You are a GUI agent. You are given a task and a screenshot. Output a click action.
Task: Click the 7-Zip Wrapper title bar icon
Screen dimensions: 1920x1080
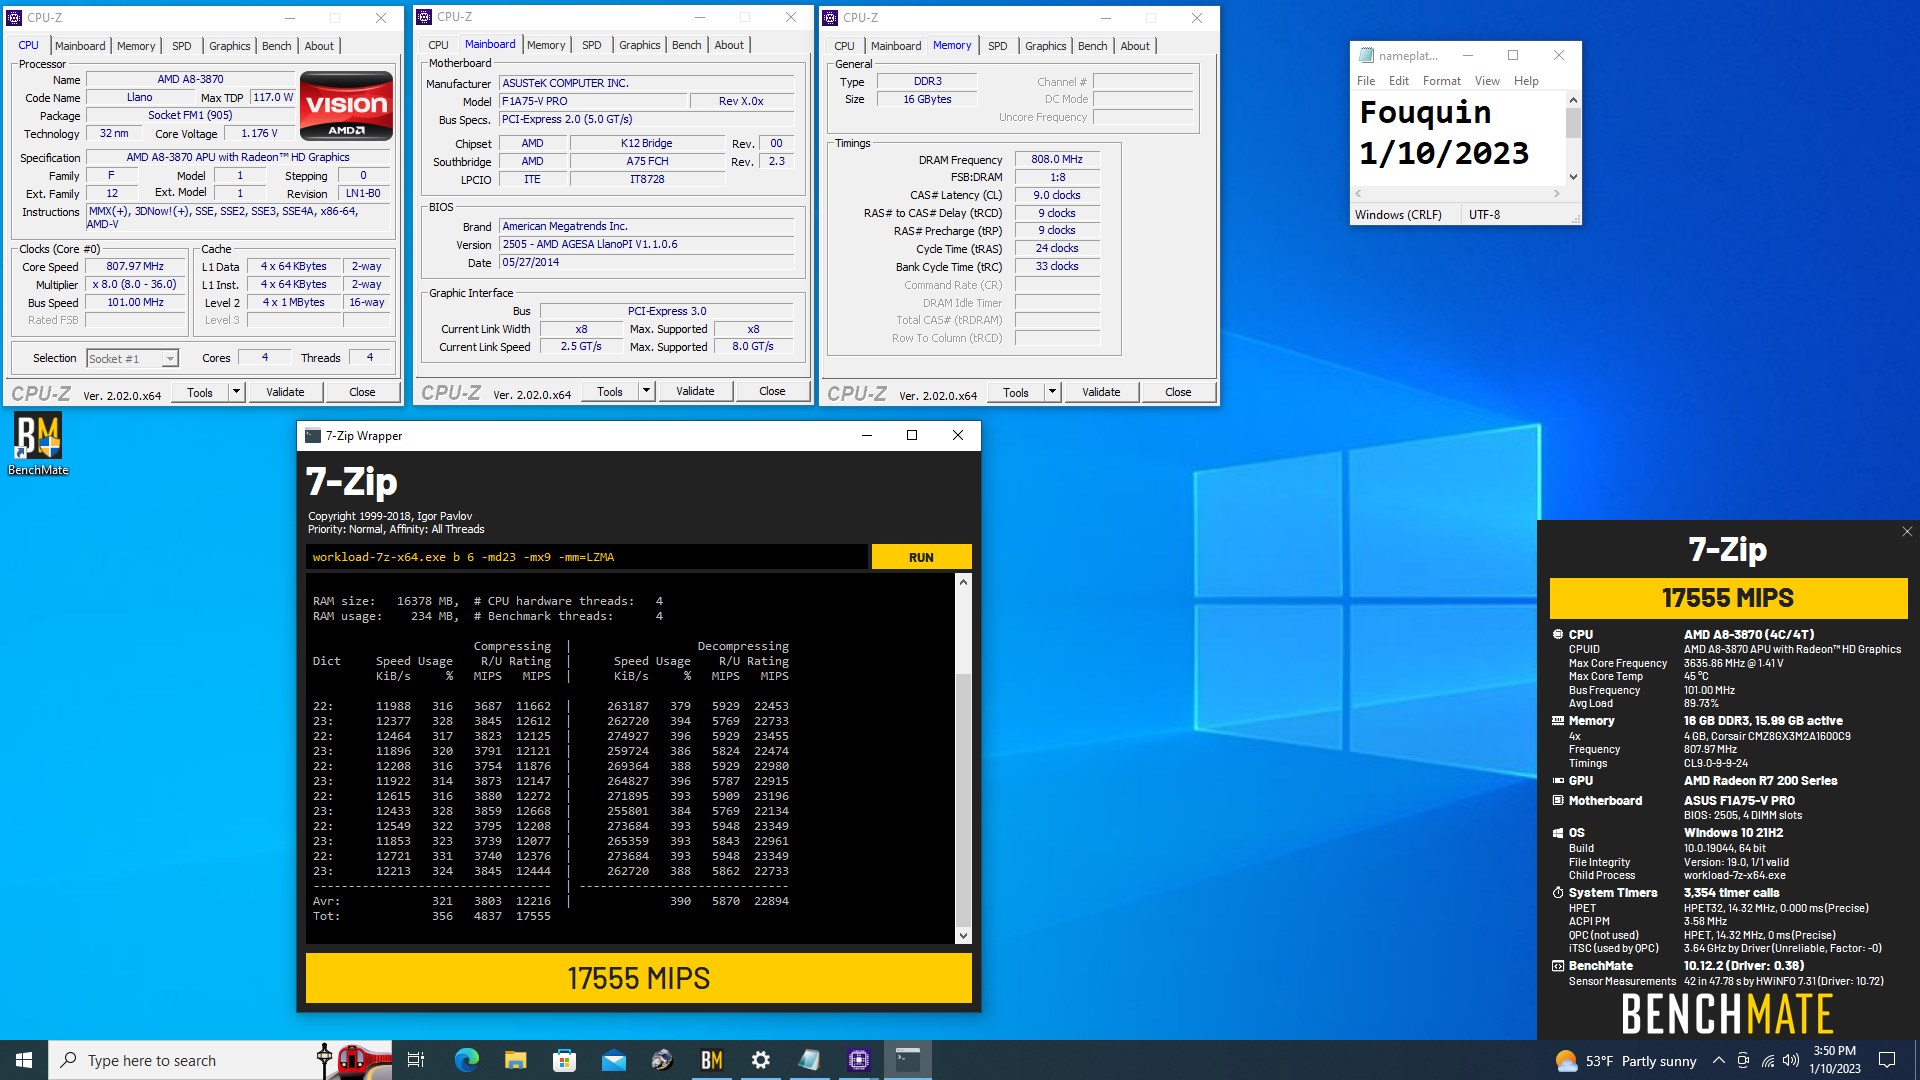[313, 436]
